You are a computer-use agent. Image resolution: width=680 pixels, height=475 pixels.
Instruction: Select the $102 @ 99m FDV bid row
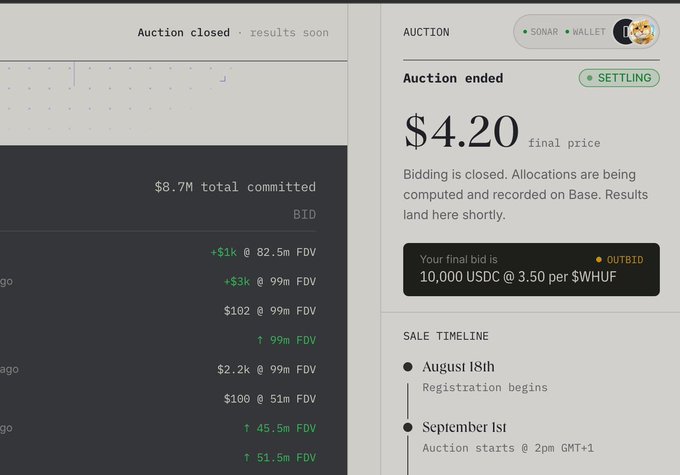(x=270, y=311)
